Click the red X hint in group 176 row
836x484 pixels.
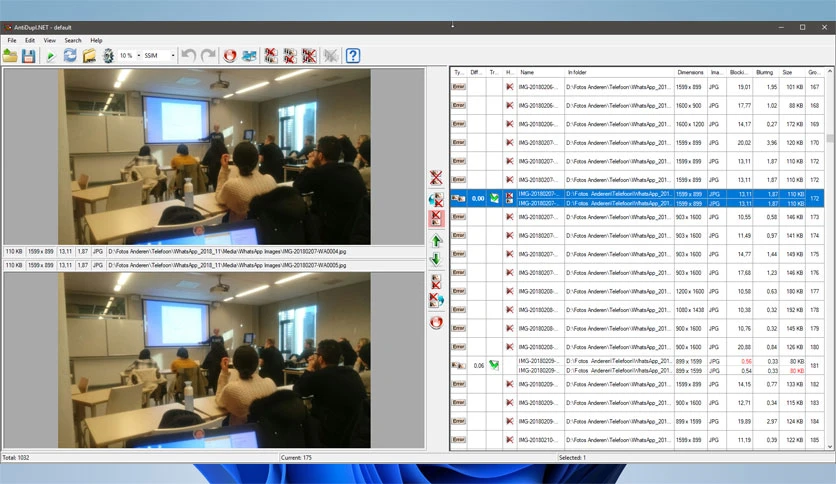(510, 272)
